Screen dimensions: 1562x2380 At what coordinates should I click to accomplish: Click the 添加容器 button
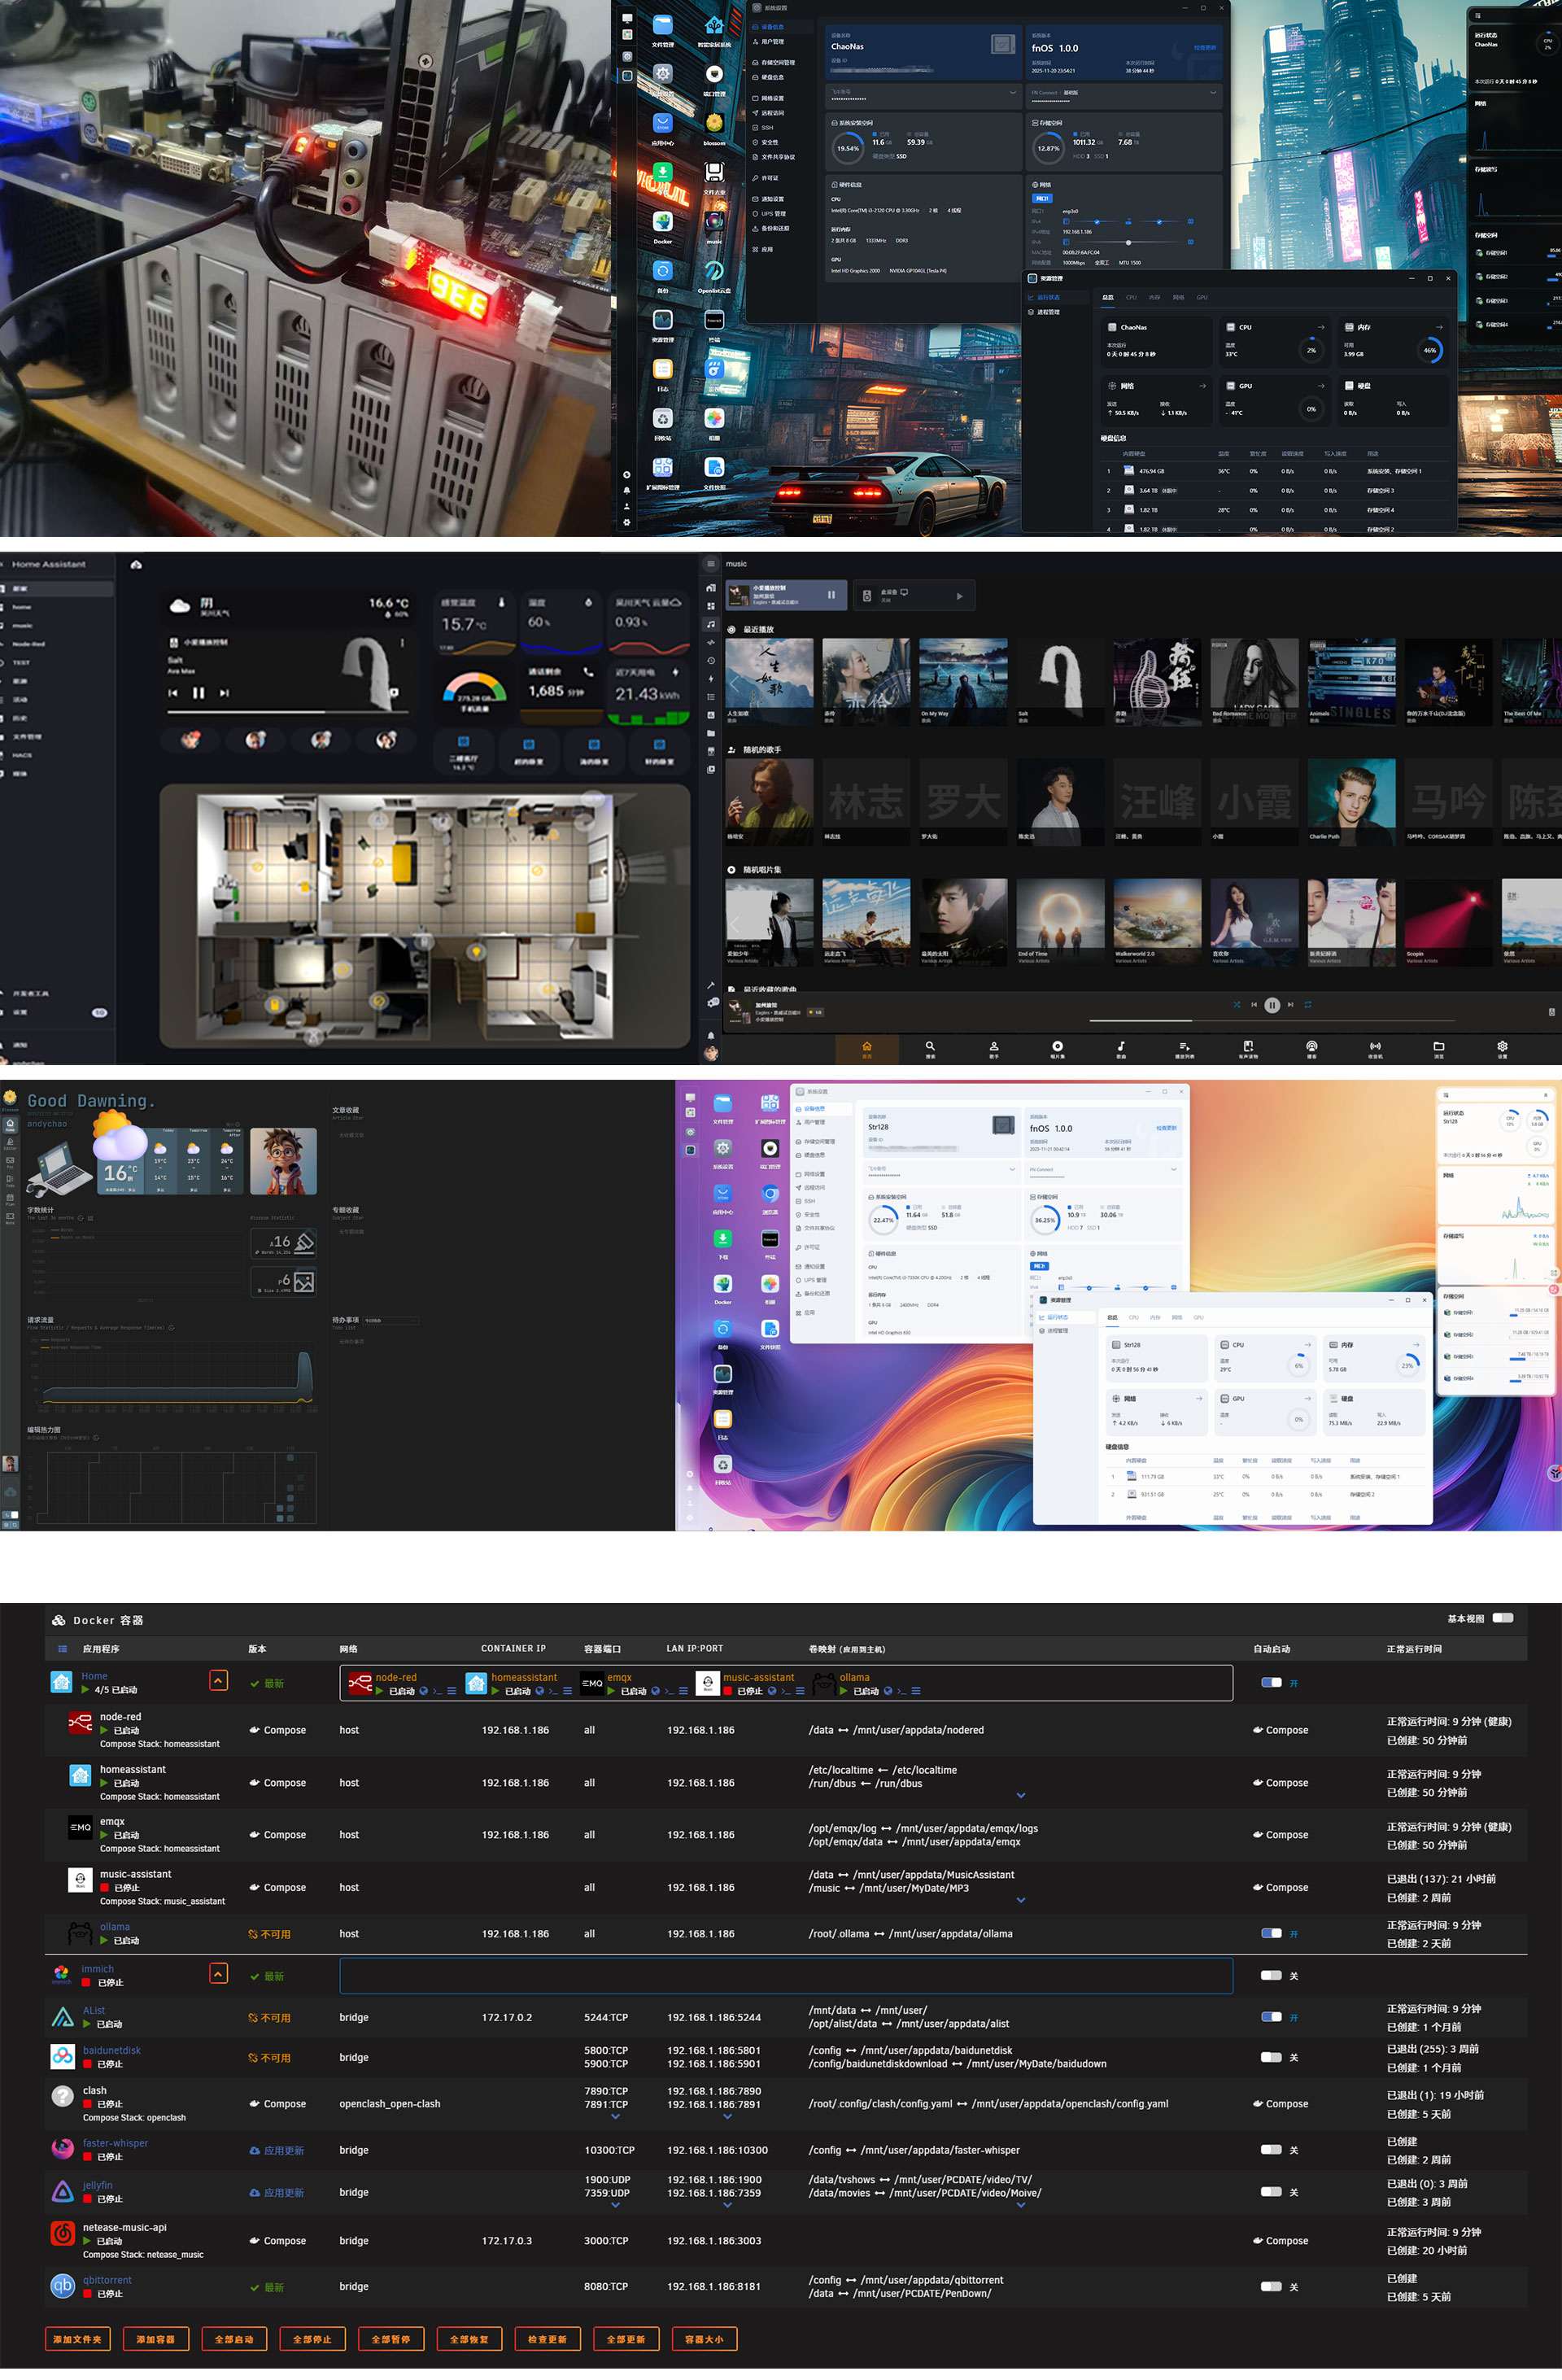[156, 2339]
